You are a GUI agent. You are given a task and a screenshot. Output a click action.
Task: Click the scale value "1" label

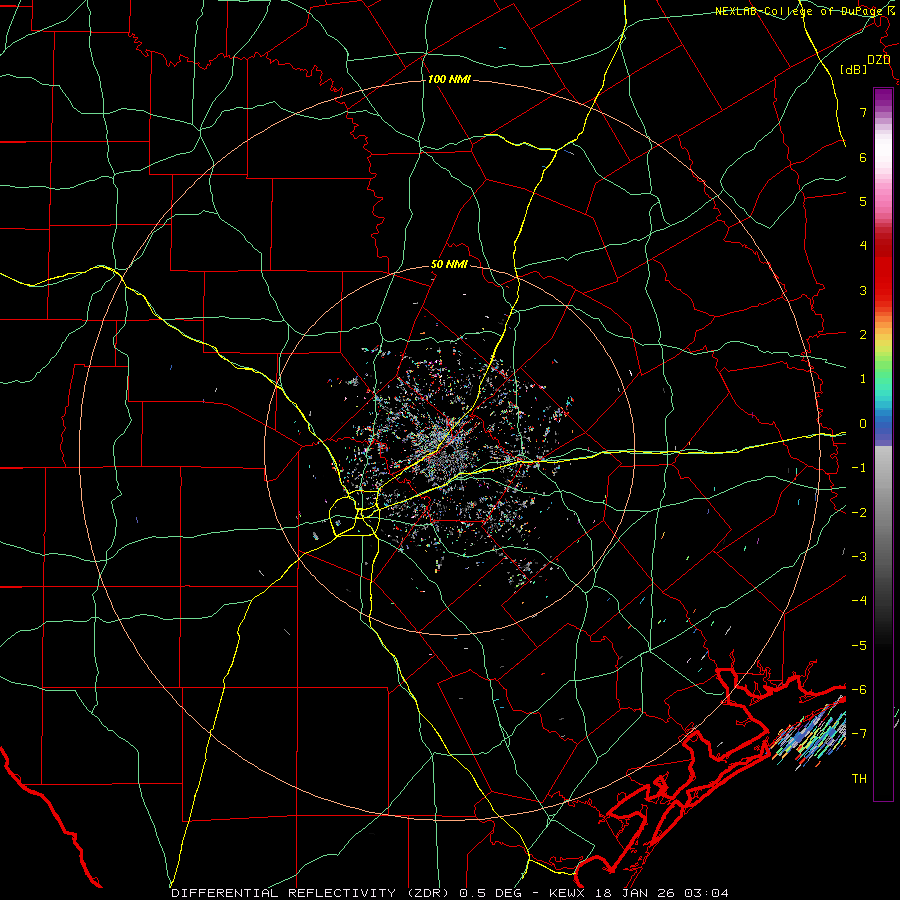tap(863, 379)
